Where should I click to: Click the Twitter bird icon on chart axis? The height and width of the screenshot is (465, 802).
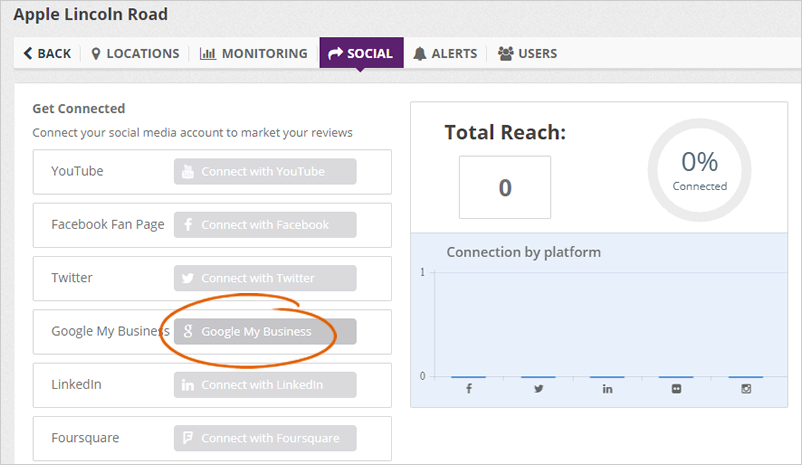(538, 388)
